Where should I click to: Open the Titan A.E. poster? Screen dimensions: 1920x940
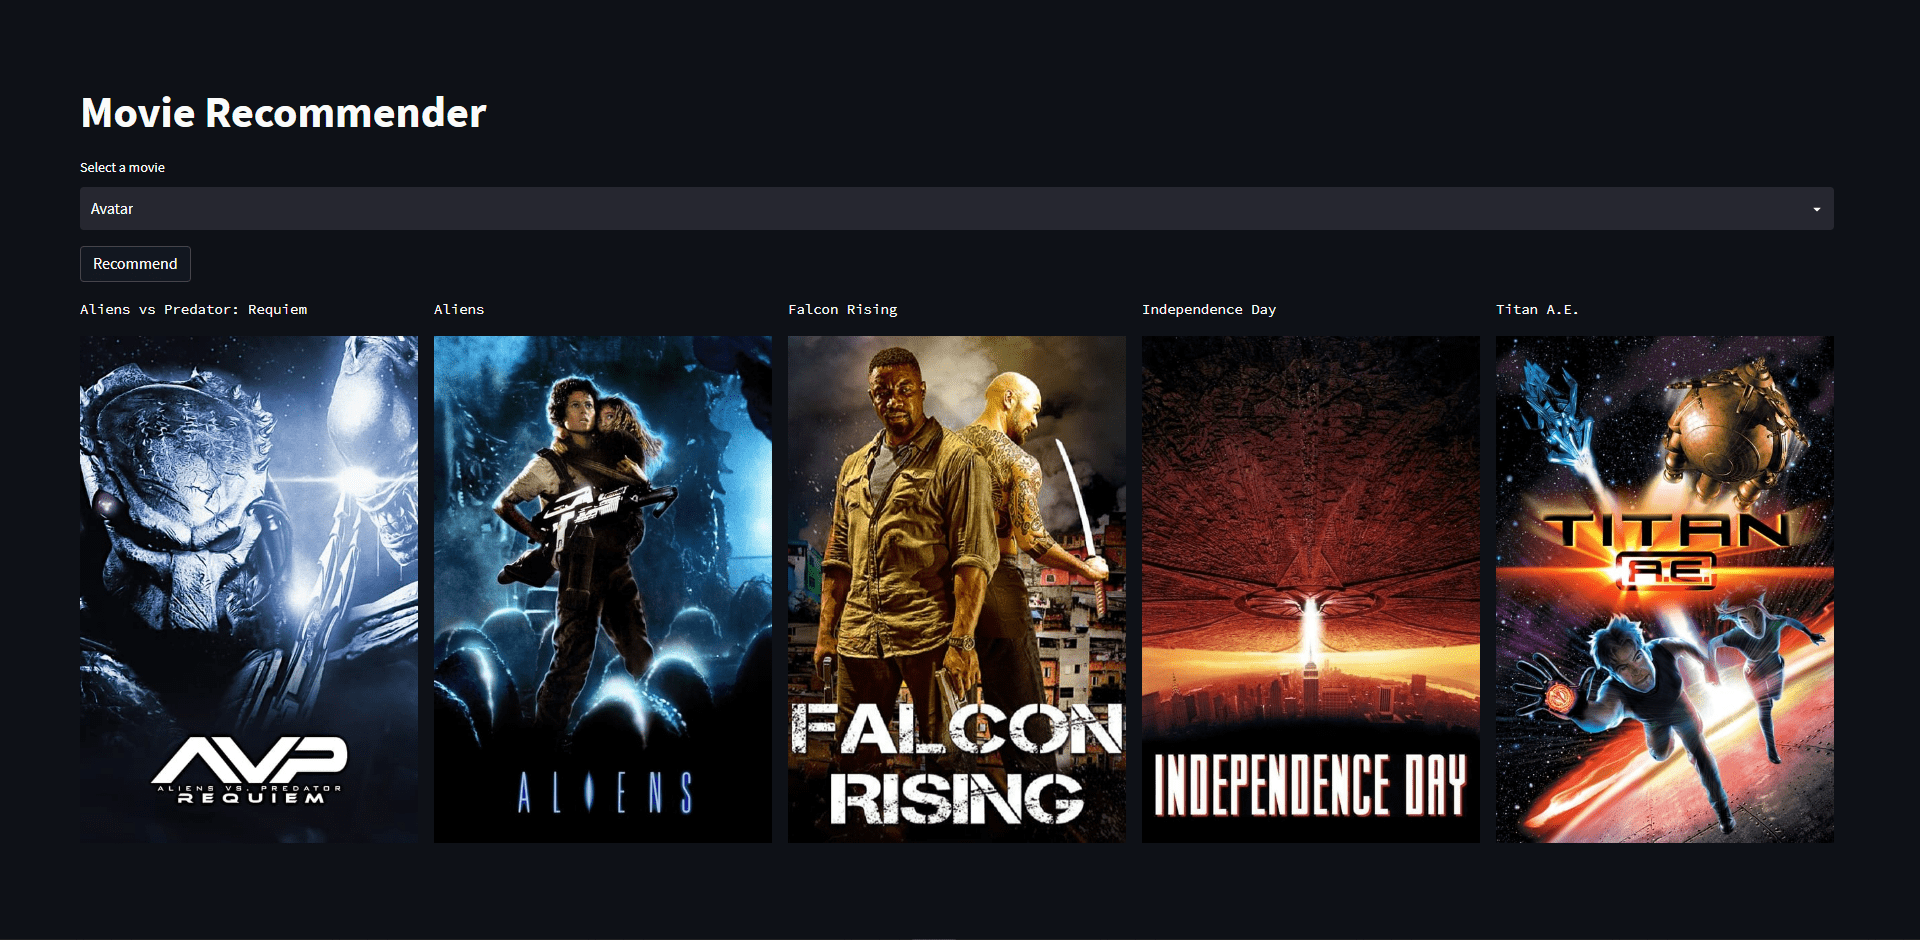(1664, 588)
